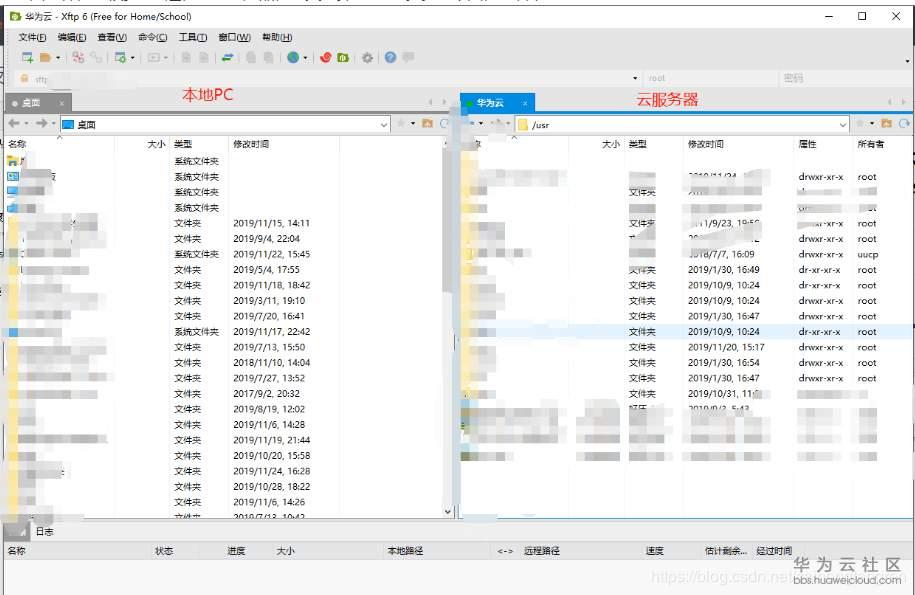Open Options with the gear icon

(367, 58)
